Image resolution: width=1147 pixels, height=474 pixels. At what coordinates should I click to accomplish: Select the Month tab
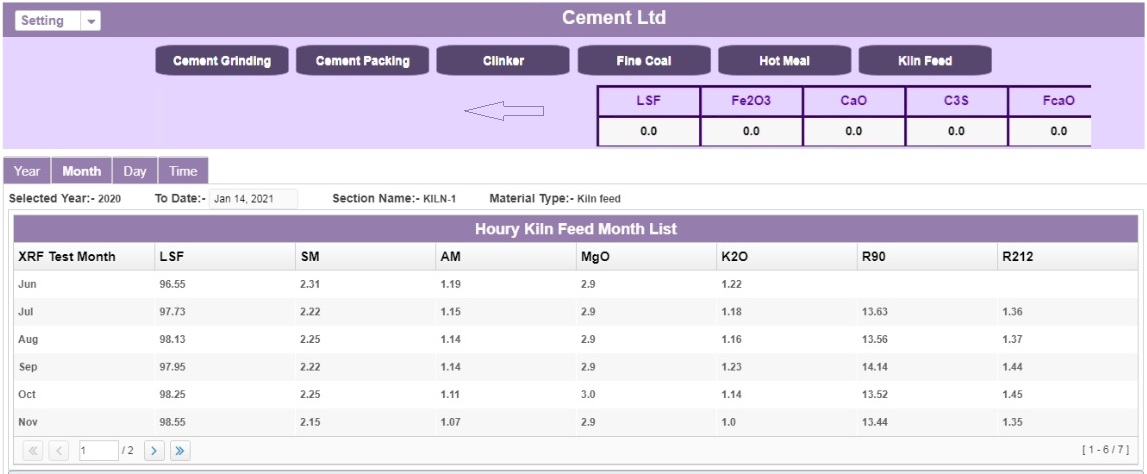[x=81, y=171]
